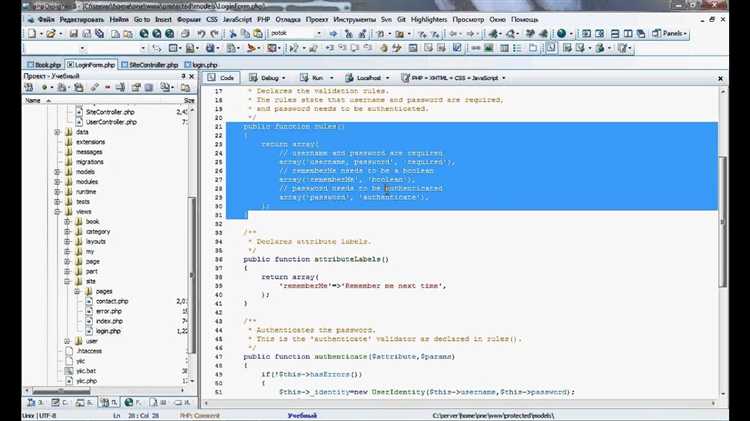Select the .htaccess file in the tree
The height and width of the screenshot is (421, 750).
tap(89, 351)
